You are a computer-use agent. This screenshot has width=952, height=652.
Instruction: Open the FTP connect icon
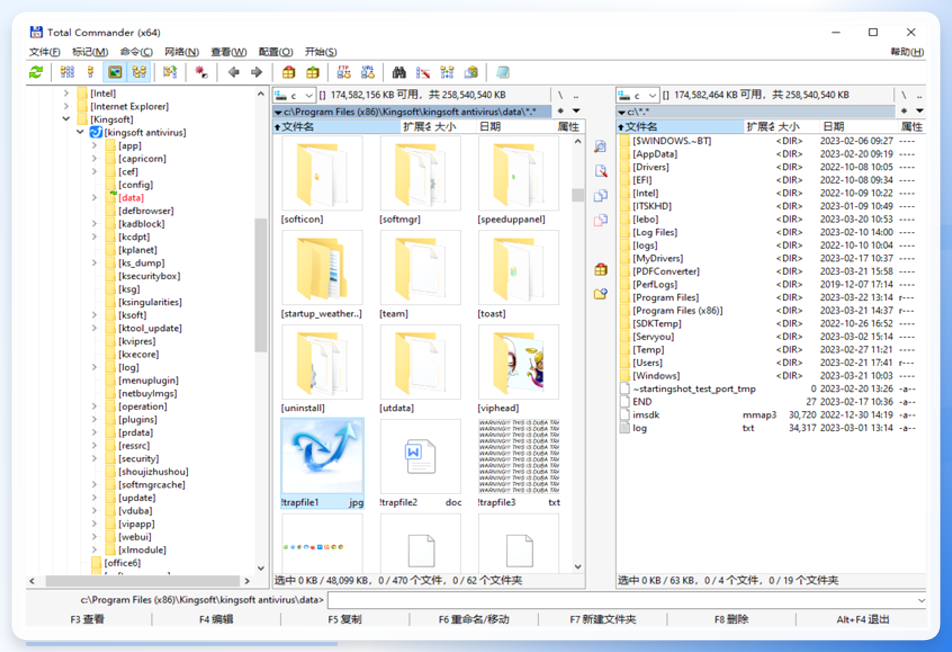tap(344, 72)
